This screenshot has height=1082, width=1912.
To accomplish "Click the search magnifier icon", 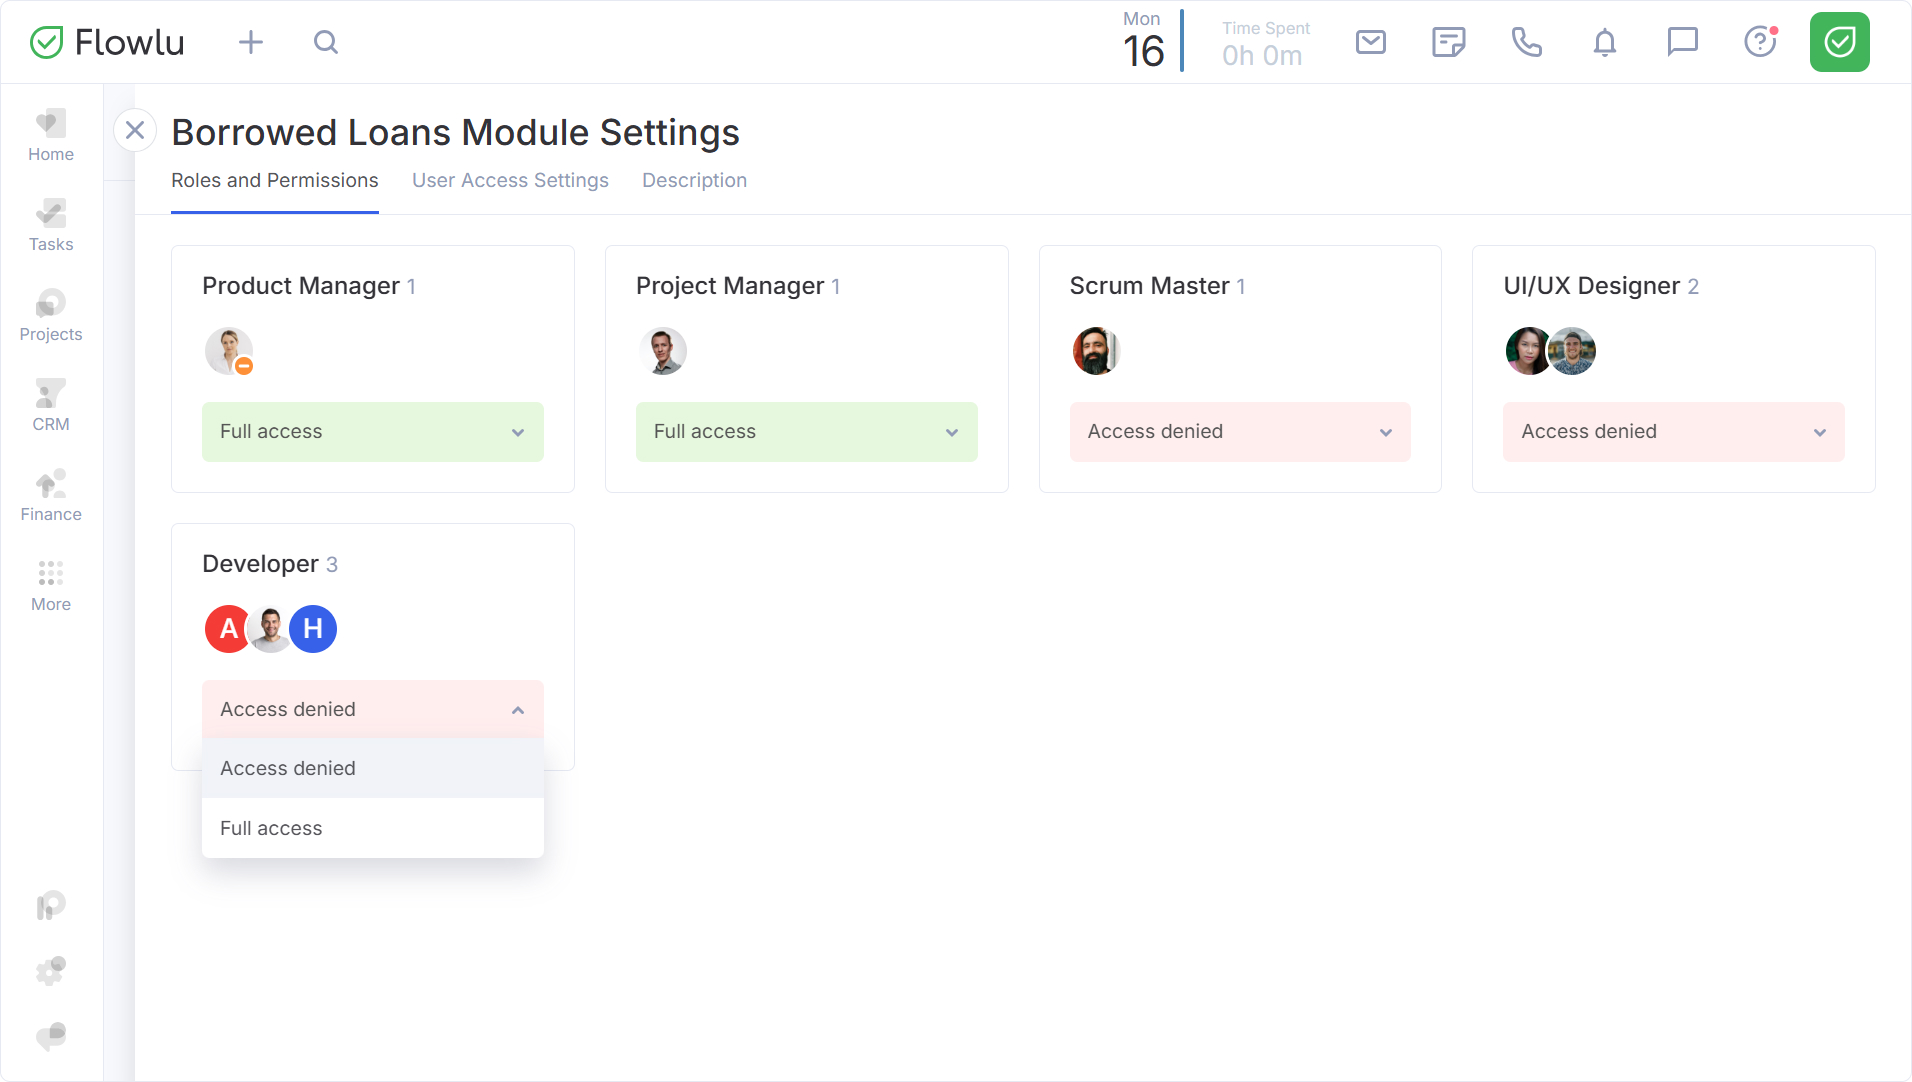I will (x=326, y=42).
